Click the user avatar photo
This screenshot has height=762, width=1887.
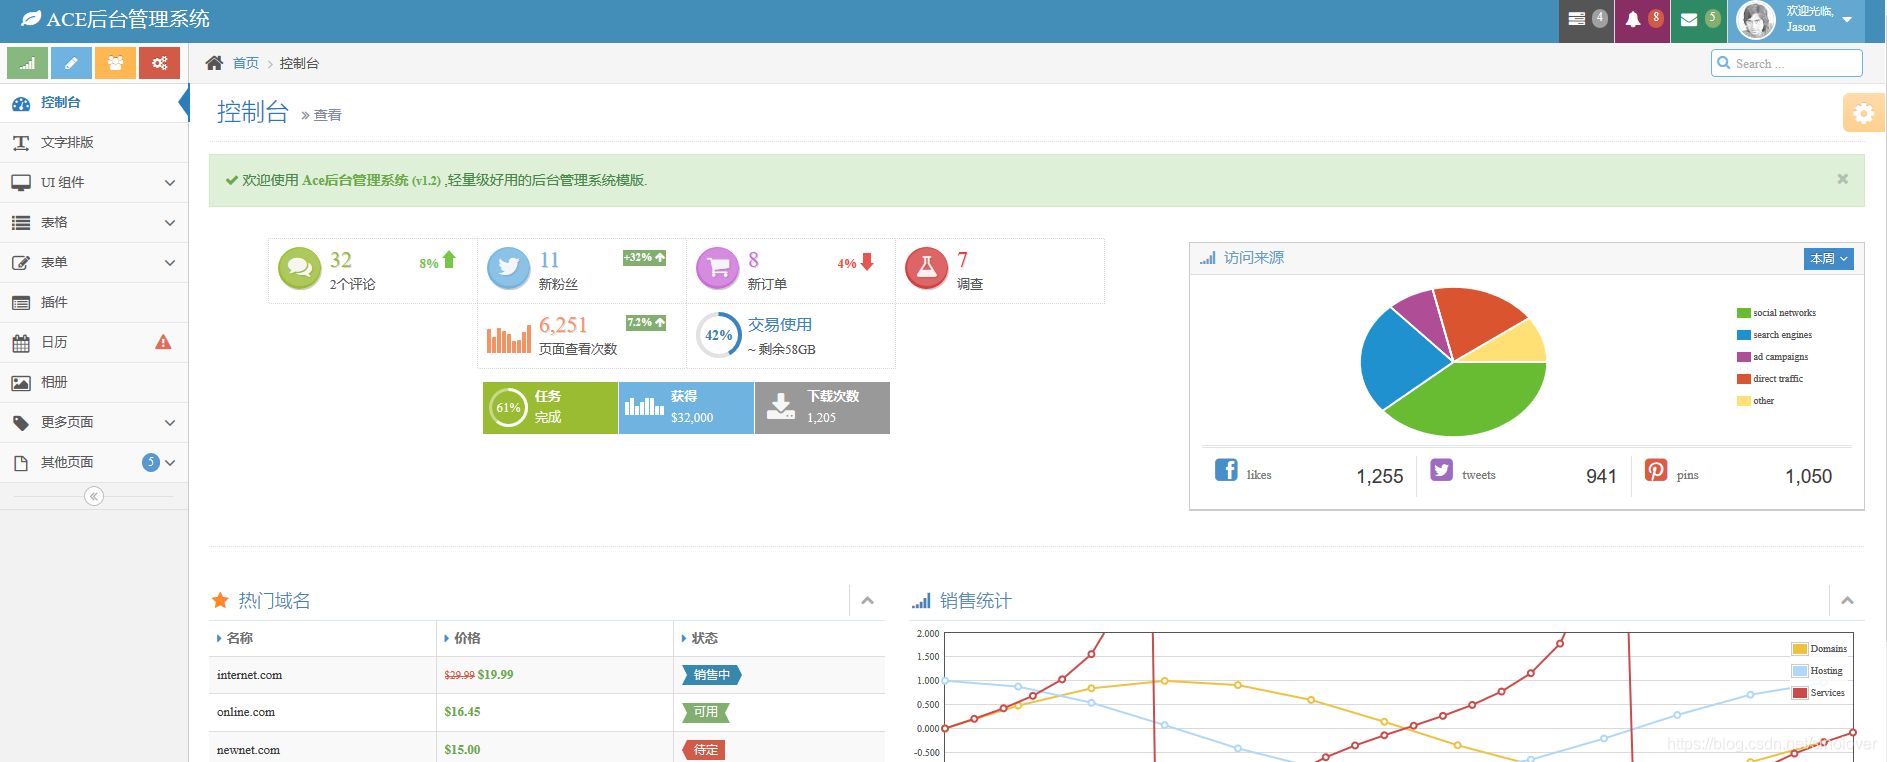(1756, 20)
